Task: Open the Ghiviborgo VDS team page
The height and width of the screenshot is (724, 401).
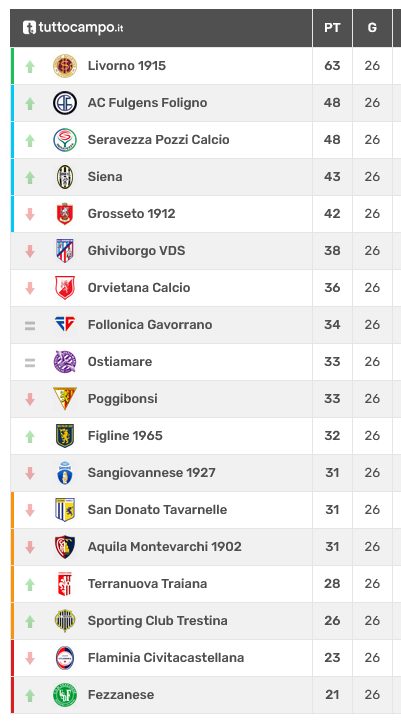Action: (x=136, y=251)
